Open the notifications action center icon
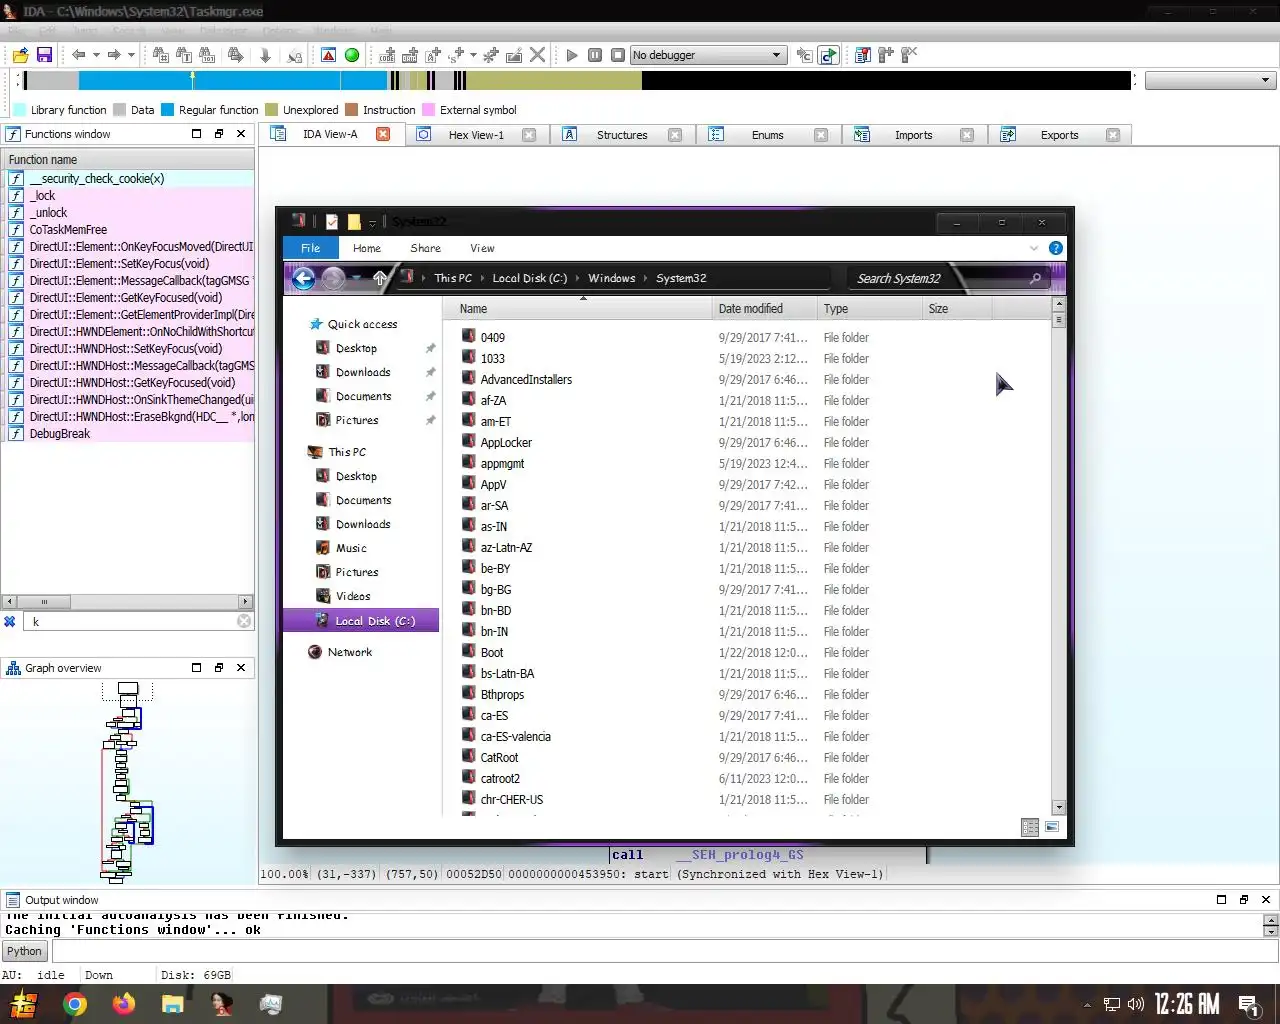 [x=1248, y=1004]
